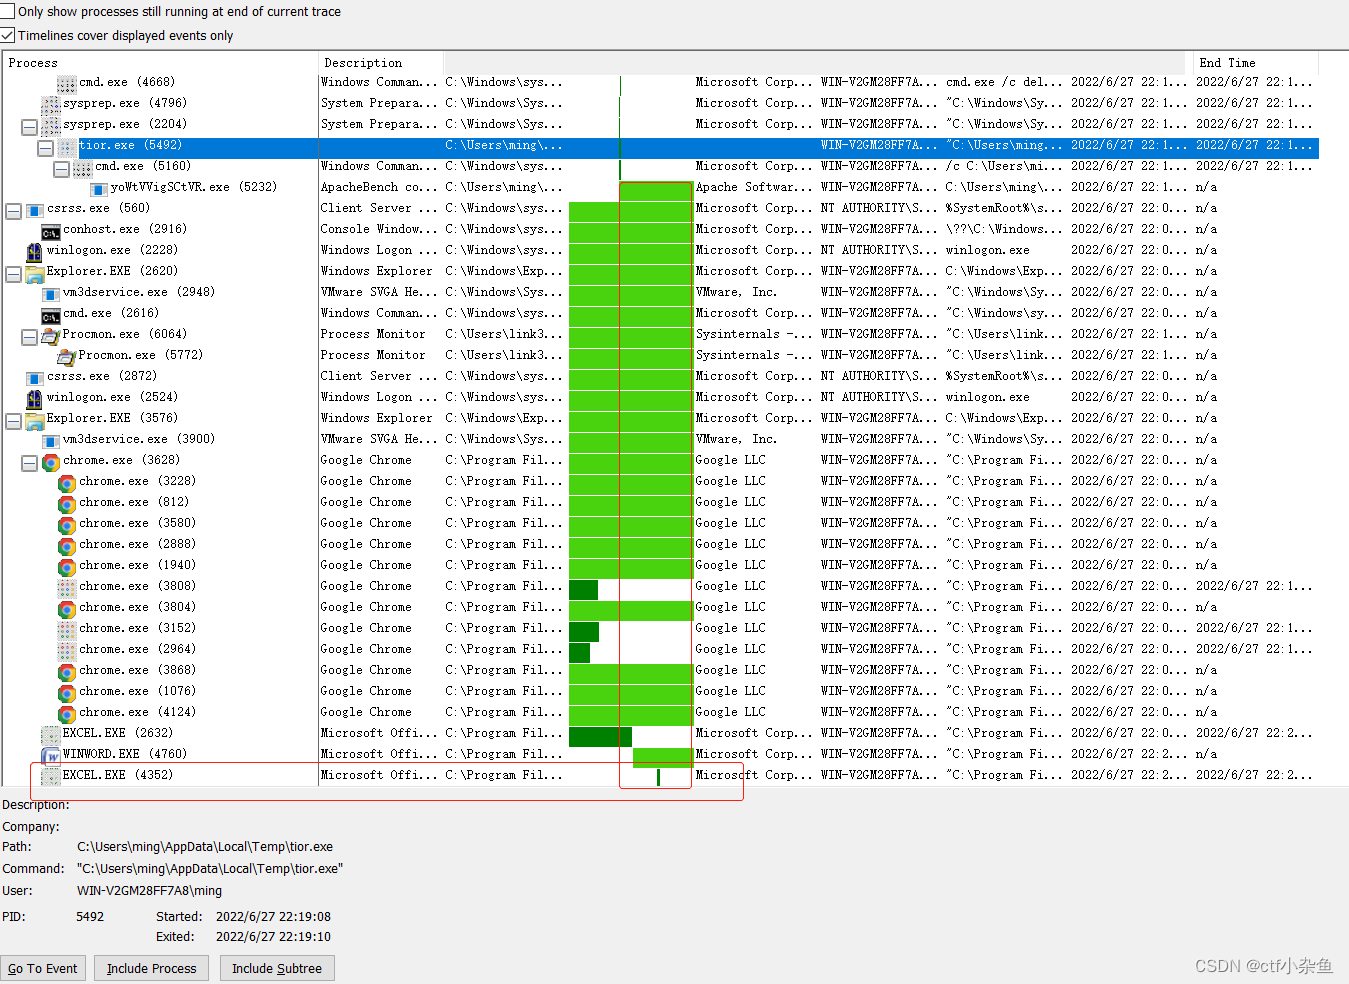Click the chrome.exe (812) Chrome icon
The height and width of the screenshot is (984, 1349).
pyautogui.click(x=66, y=504)
